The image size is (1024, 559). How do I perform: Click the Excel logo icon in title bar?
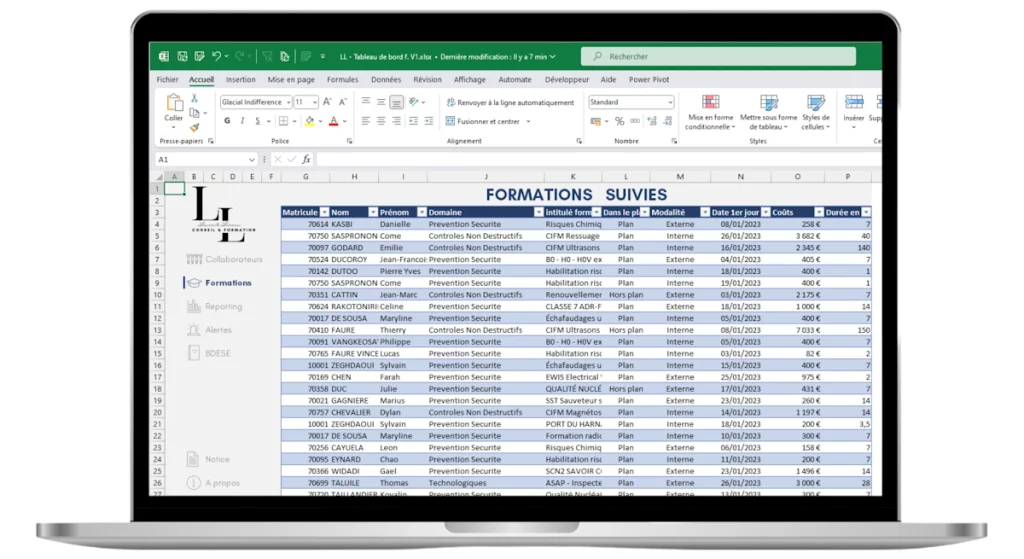(x=164, y=57)
